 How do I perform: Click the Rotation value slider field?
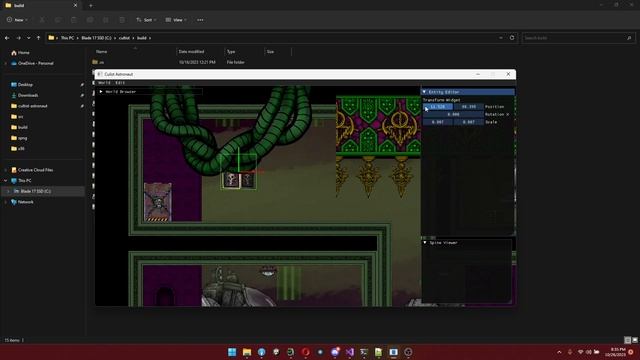(x=453, y=114)
